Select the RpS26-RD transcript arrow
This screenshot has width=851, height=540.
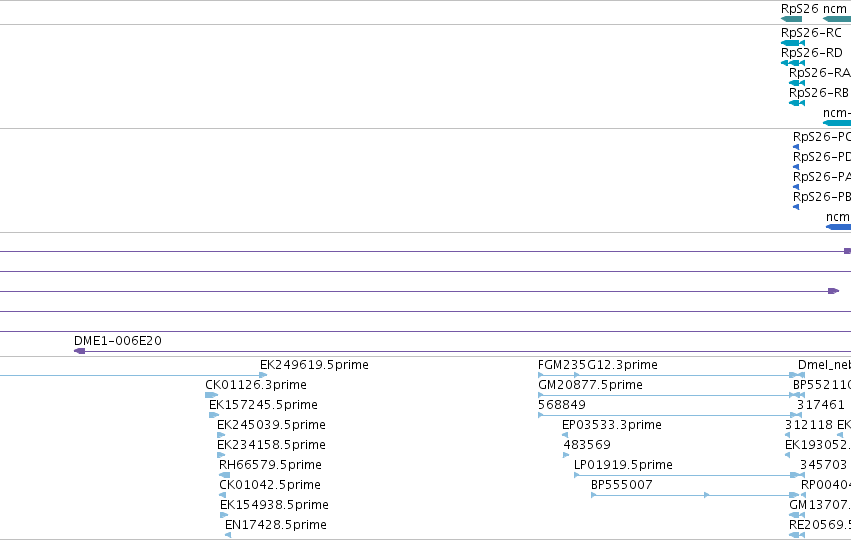(x=793, y=63)
